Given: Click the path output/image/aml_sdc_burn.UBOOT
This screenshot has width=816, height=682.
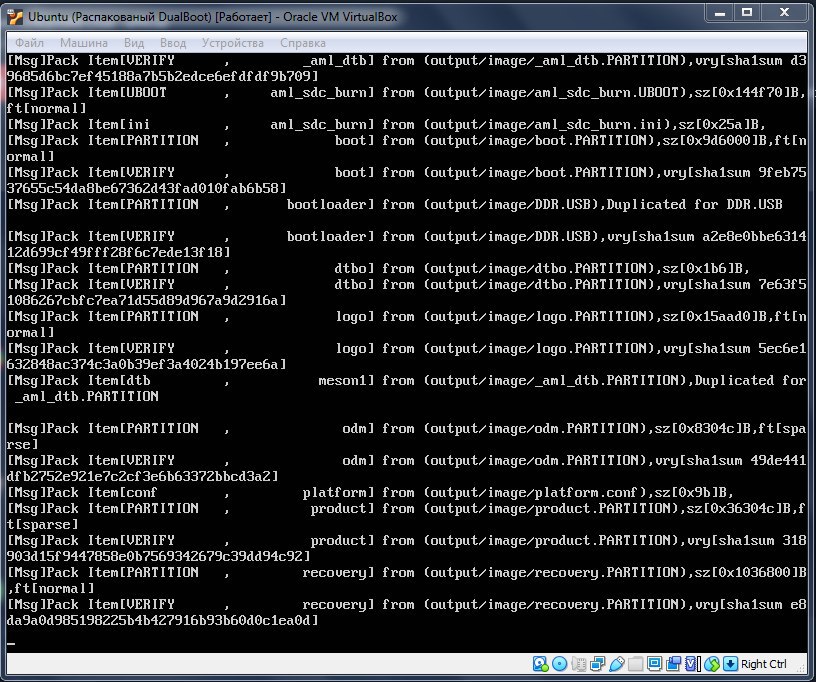Looking at the screenshot, I should tap(555, 93).
